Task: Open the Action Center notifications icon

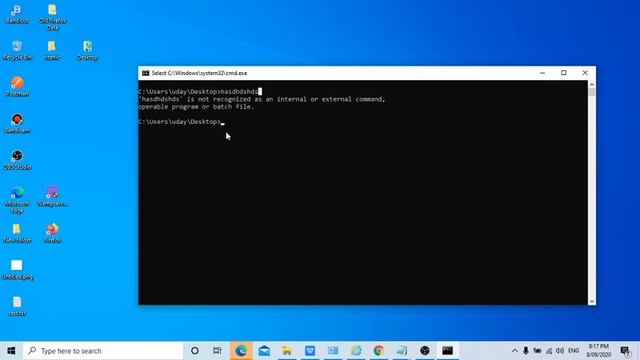Action: coord(625,351)
